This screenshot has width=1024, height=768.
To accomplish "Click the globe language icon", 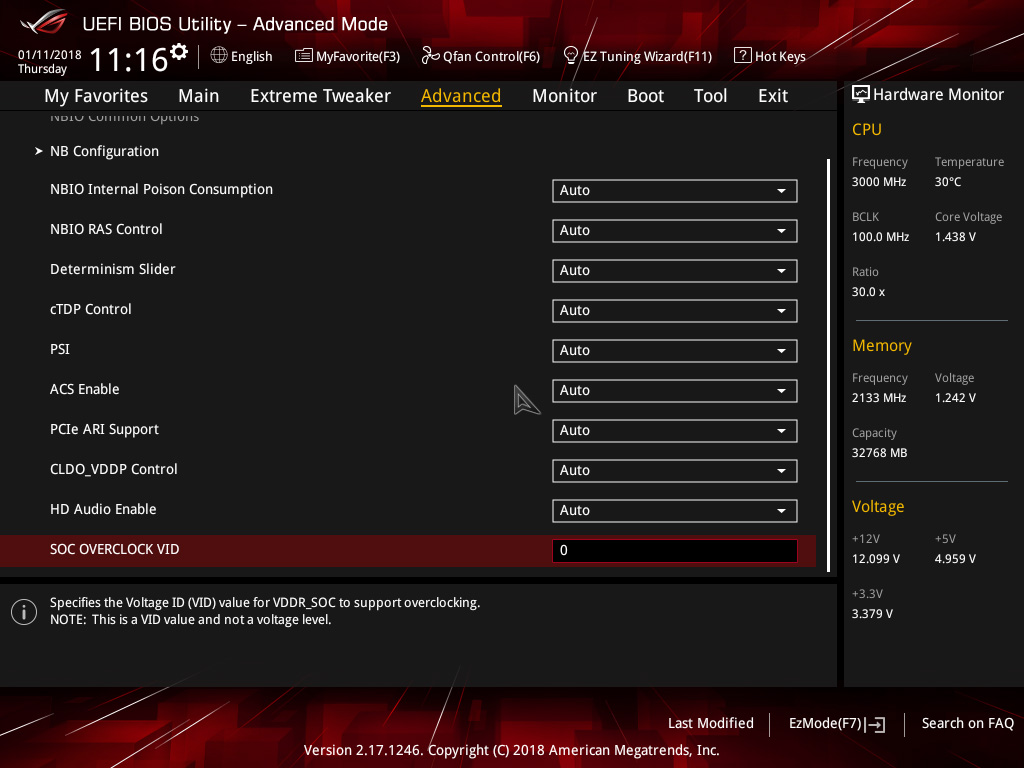I will point(219,56).
